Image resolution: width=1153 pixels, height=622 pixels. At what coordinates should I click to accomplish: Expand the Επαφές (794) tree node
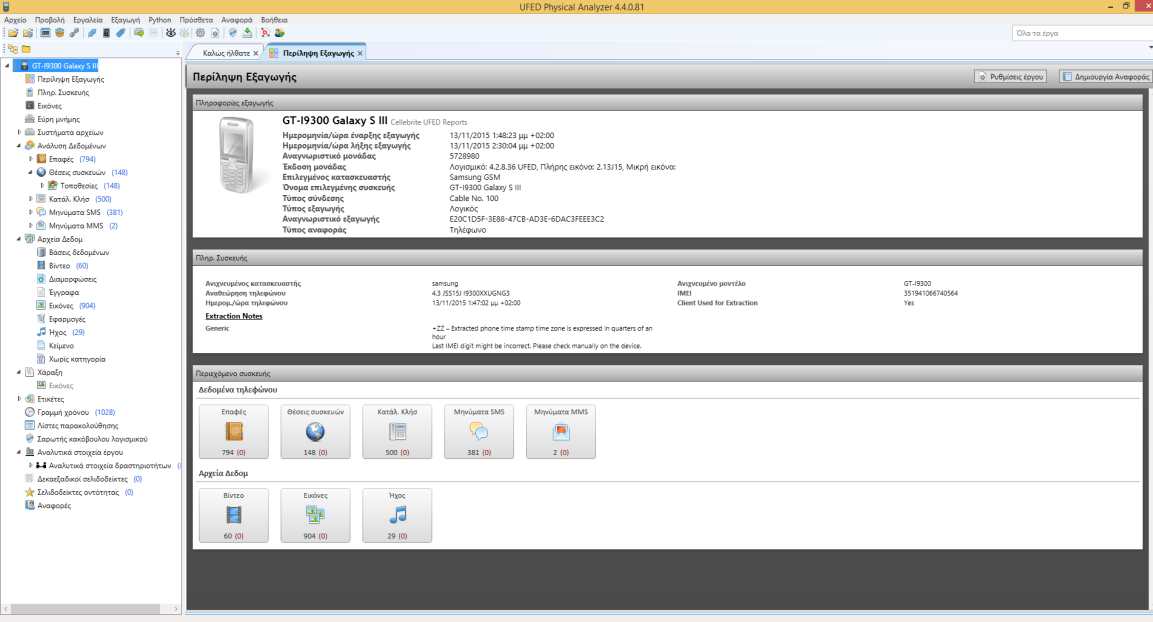click(30, 159)
